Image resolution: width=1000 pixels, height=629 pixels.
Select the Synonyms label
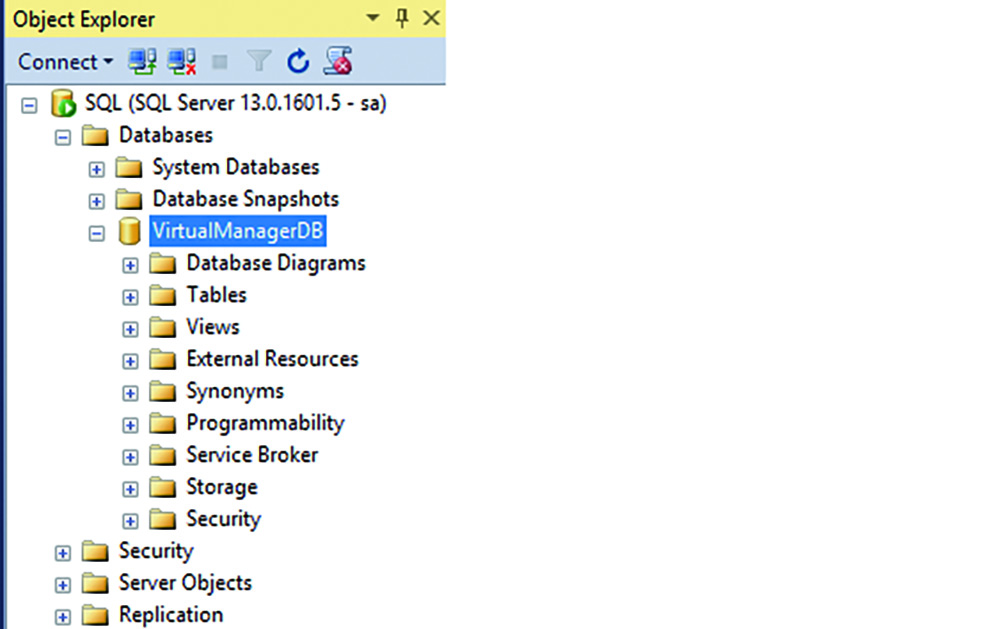[x=235, y=392]
